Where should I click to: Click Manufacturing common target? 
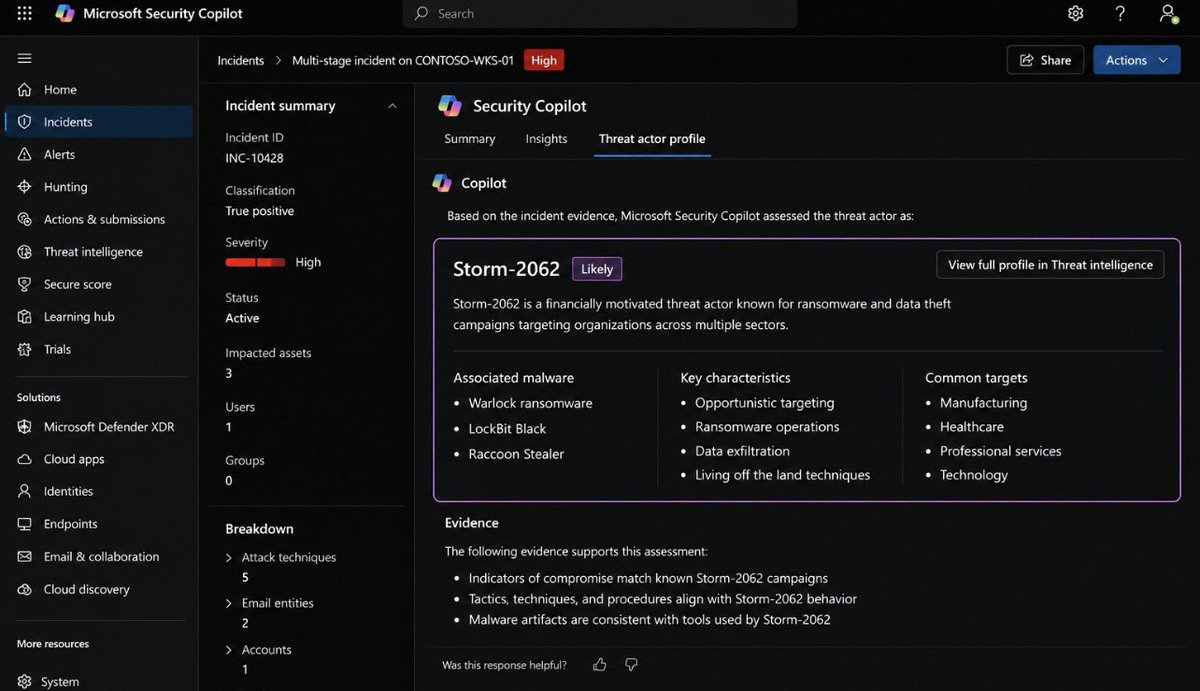pyautogui.click(x=983, y=403)
